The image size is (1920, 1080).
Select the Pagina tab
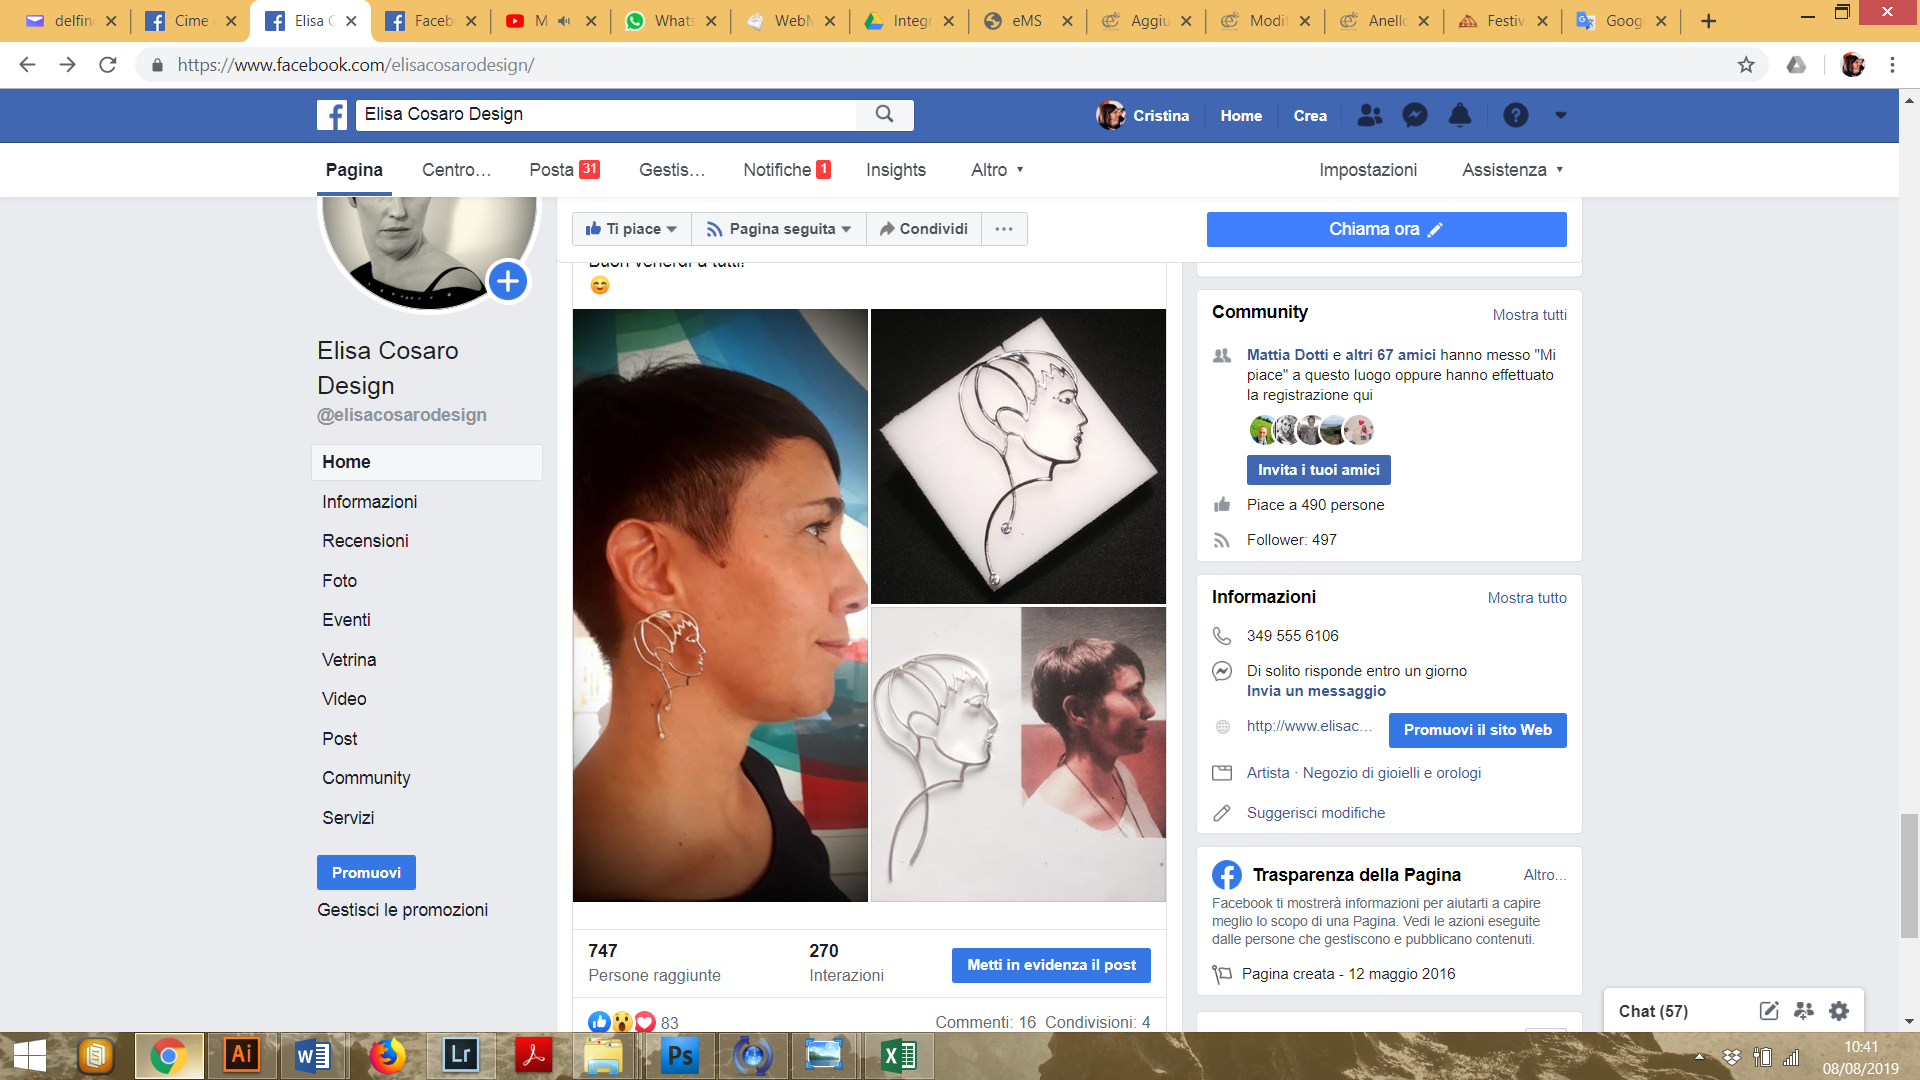[x=354, y=170]
